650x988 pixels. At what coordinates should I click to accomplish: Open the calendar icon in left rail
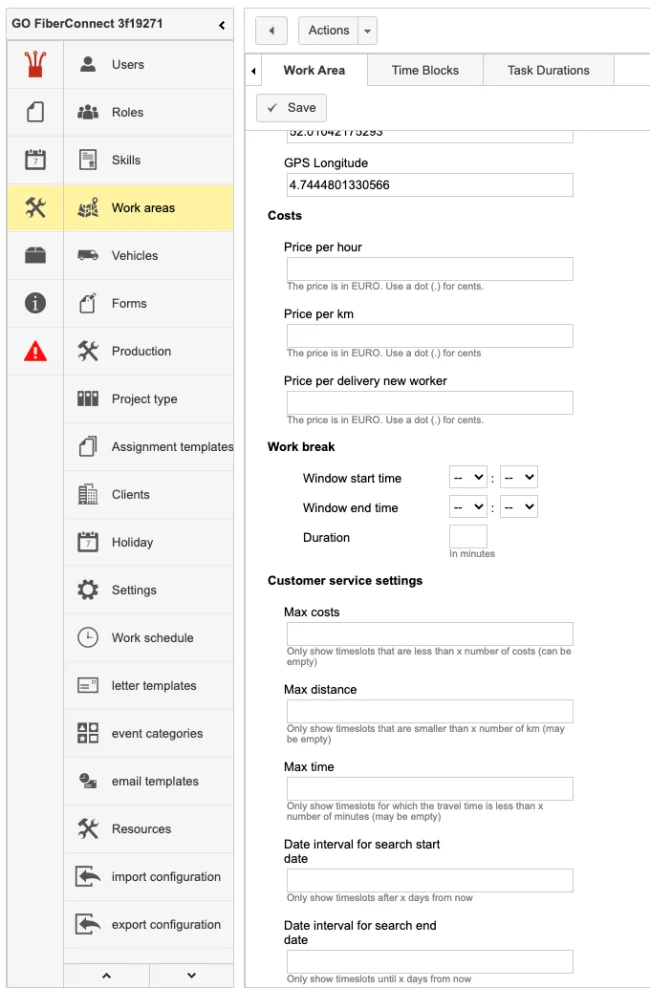pyautogui.click(x=35, y=160)
